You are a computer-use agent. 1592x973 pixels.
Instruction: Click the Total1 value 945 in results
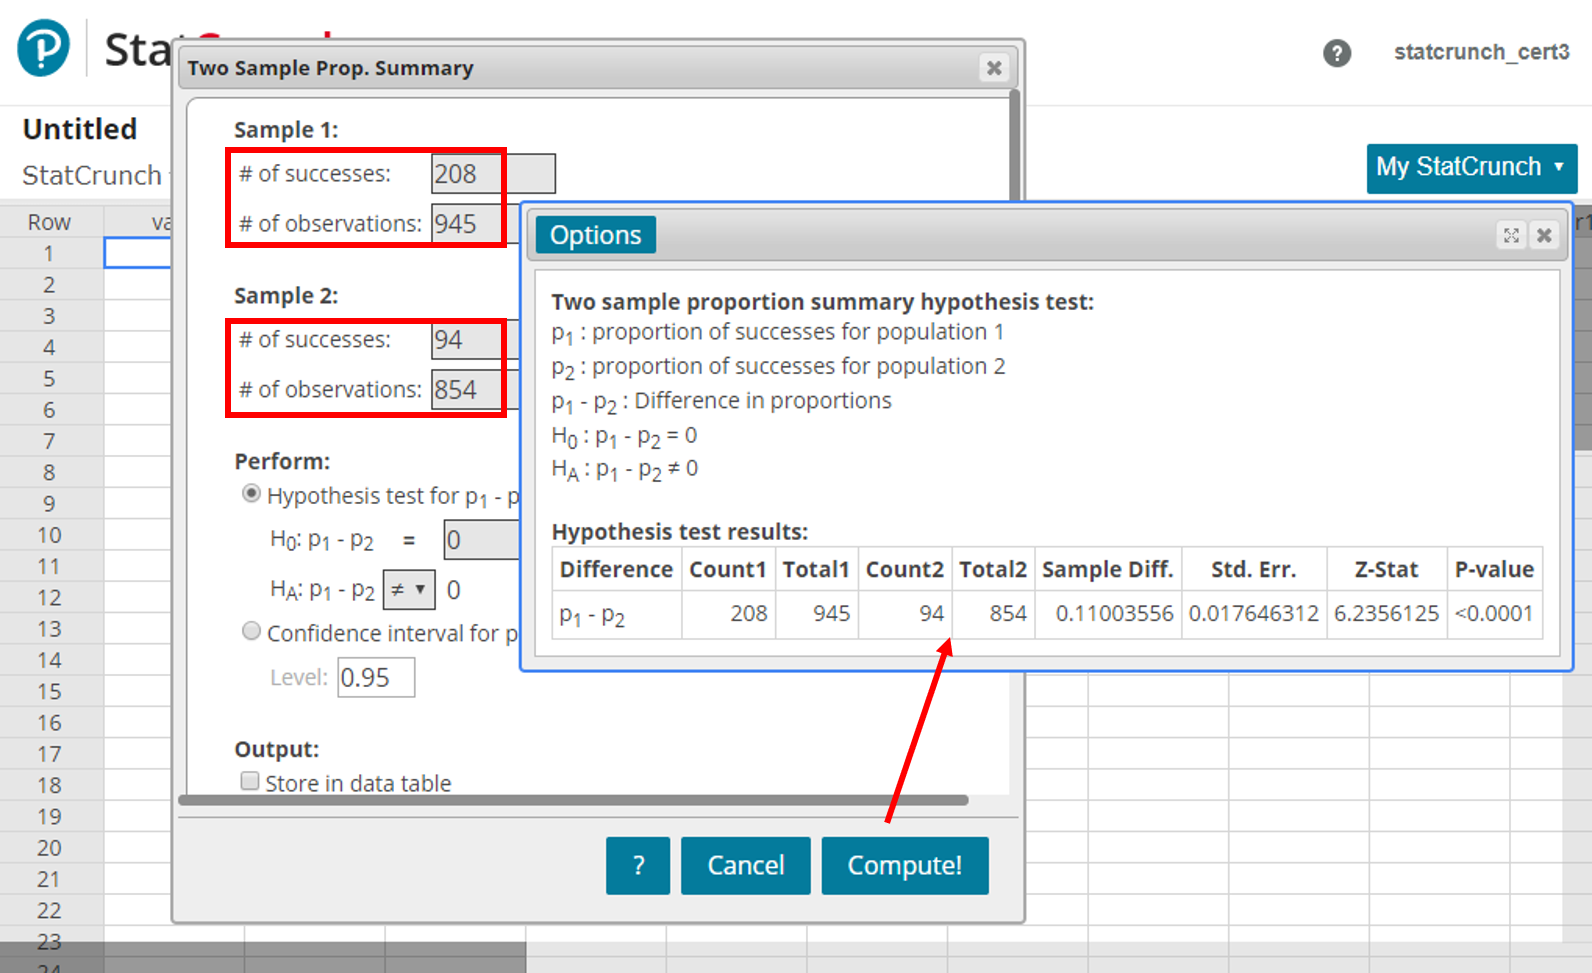(816, 614)
